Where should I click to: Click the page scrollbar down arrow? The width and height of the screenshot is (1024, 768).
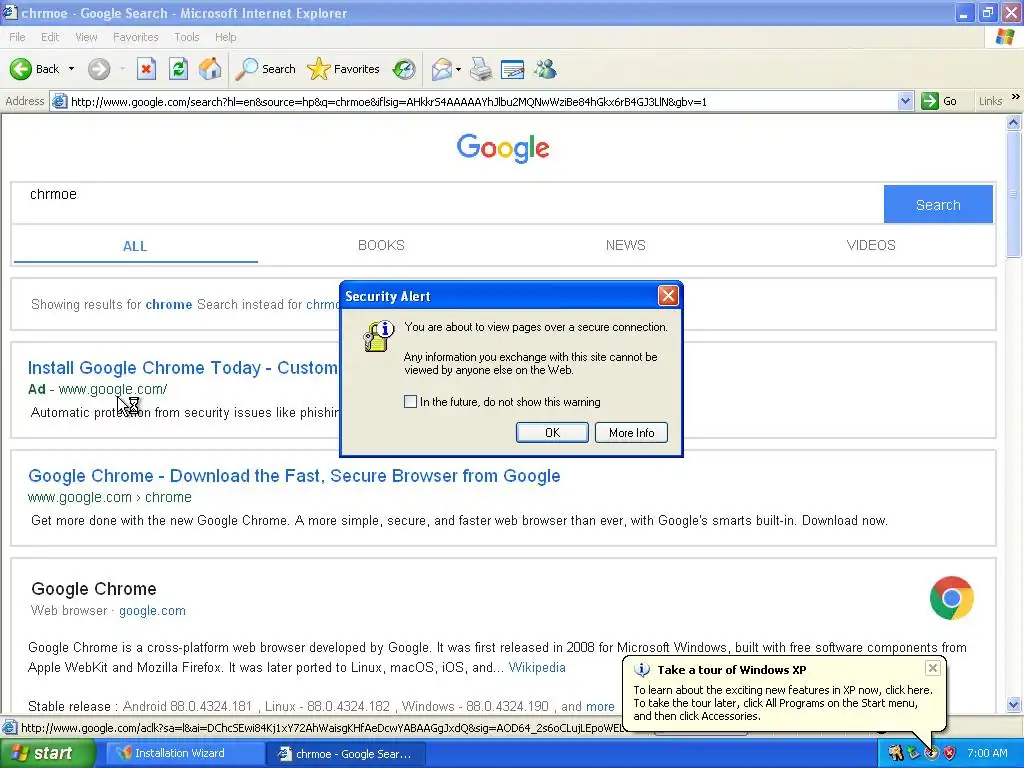pos(1014,704)
